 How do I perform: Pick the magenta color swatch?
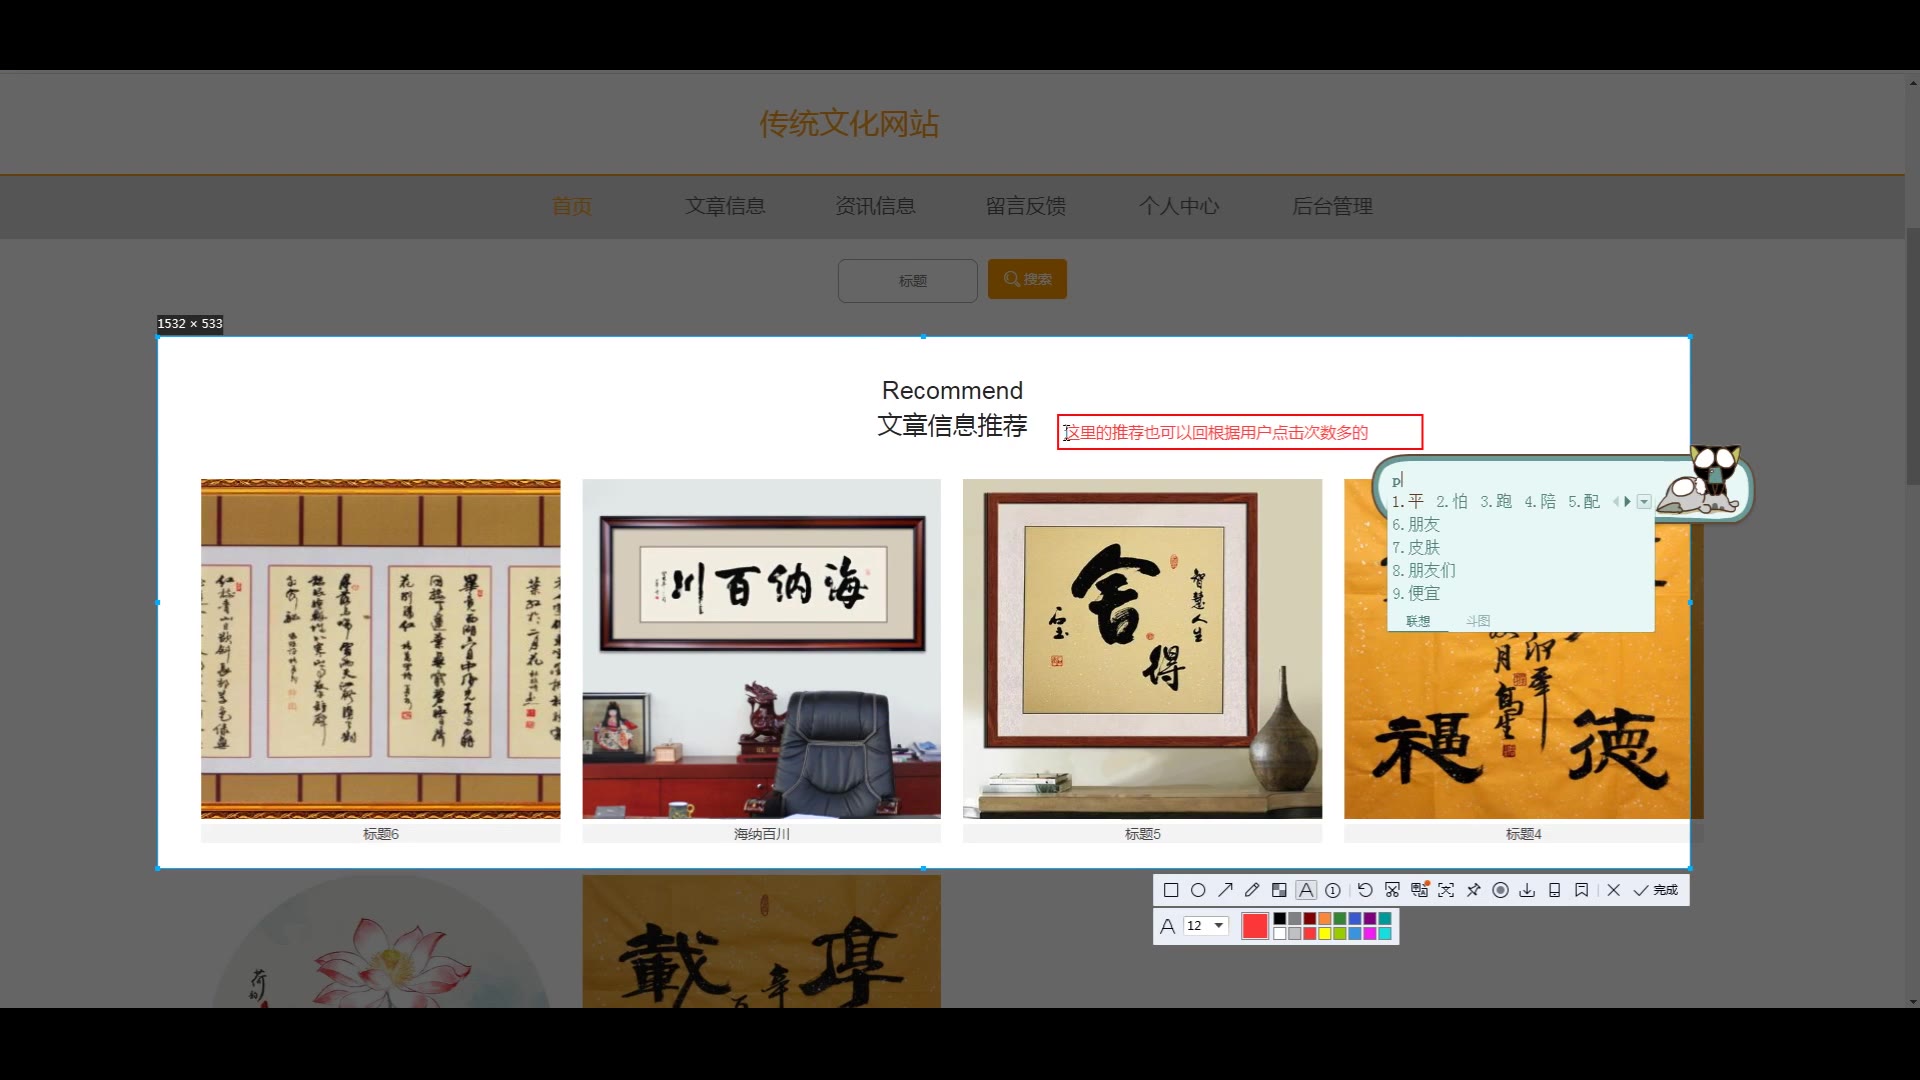(x=1370, y=933)
